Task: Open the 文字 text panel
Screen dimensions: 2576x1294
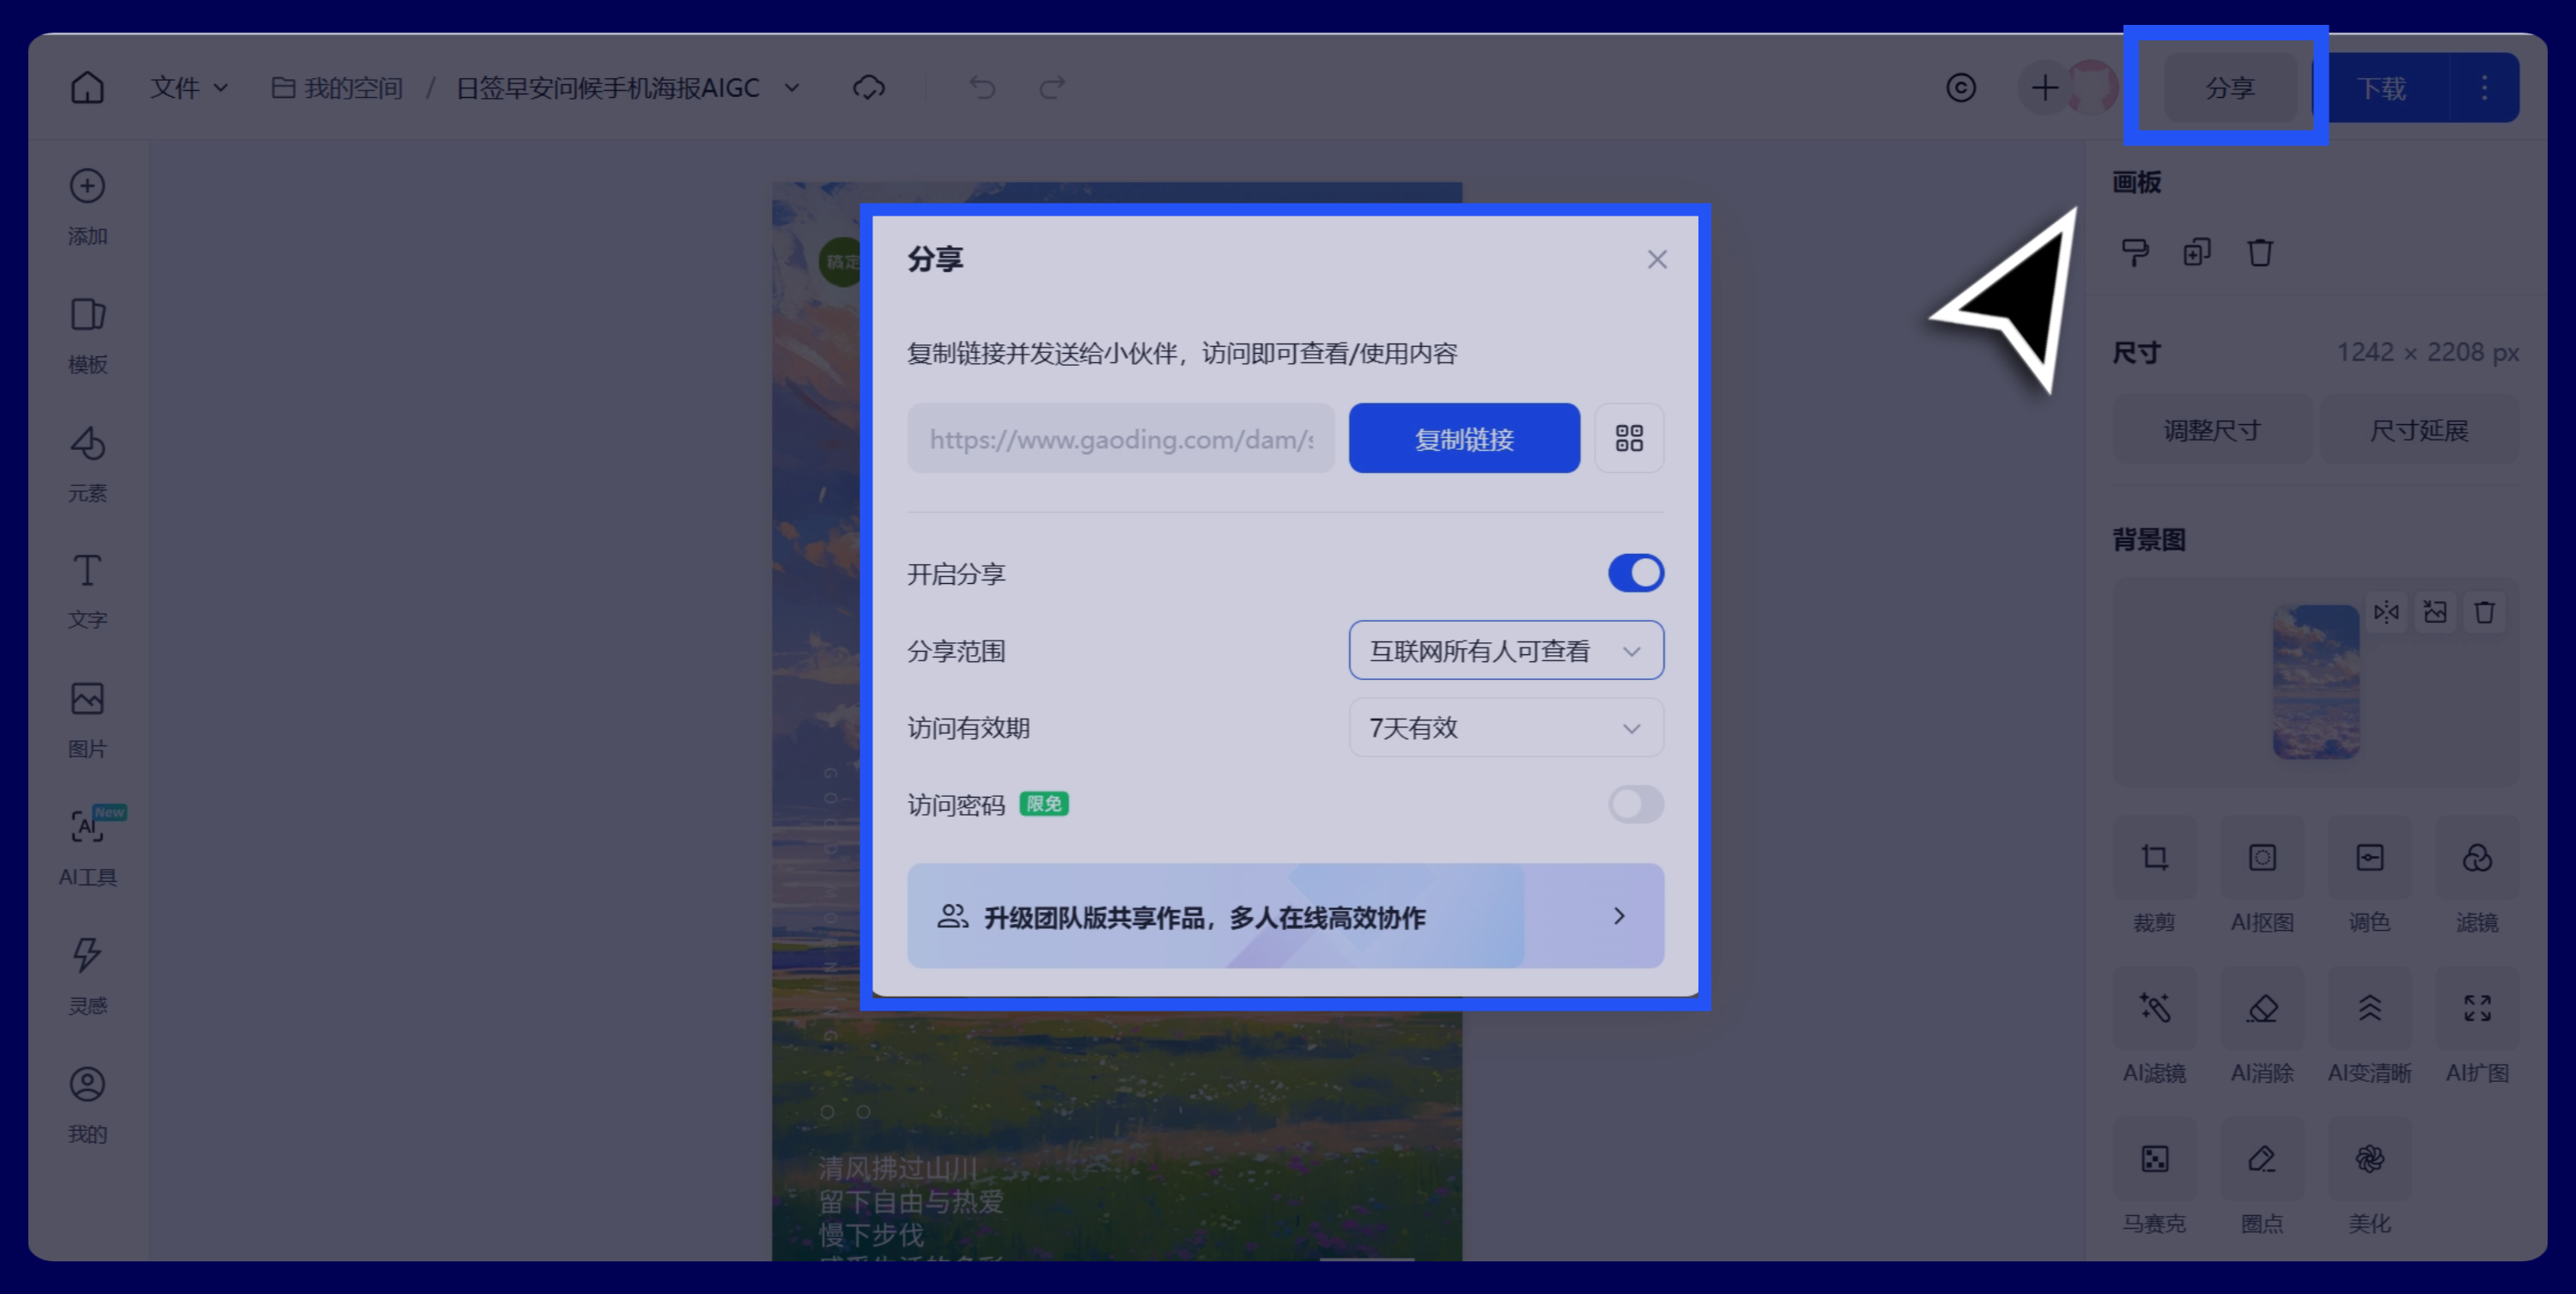Action: (87, 591)
